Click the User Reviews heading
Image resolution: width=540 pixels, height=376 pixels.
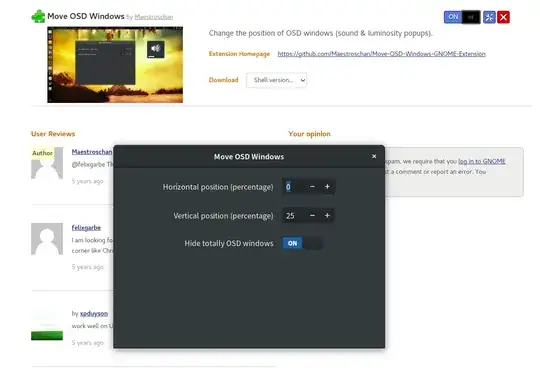coord(53,134)
